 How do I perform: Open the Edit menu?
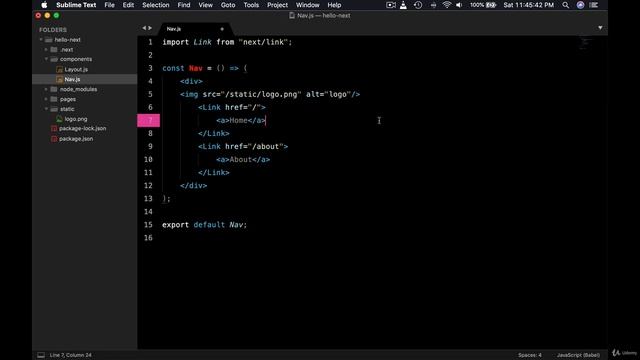click(x=128, y=5)
